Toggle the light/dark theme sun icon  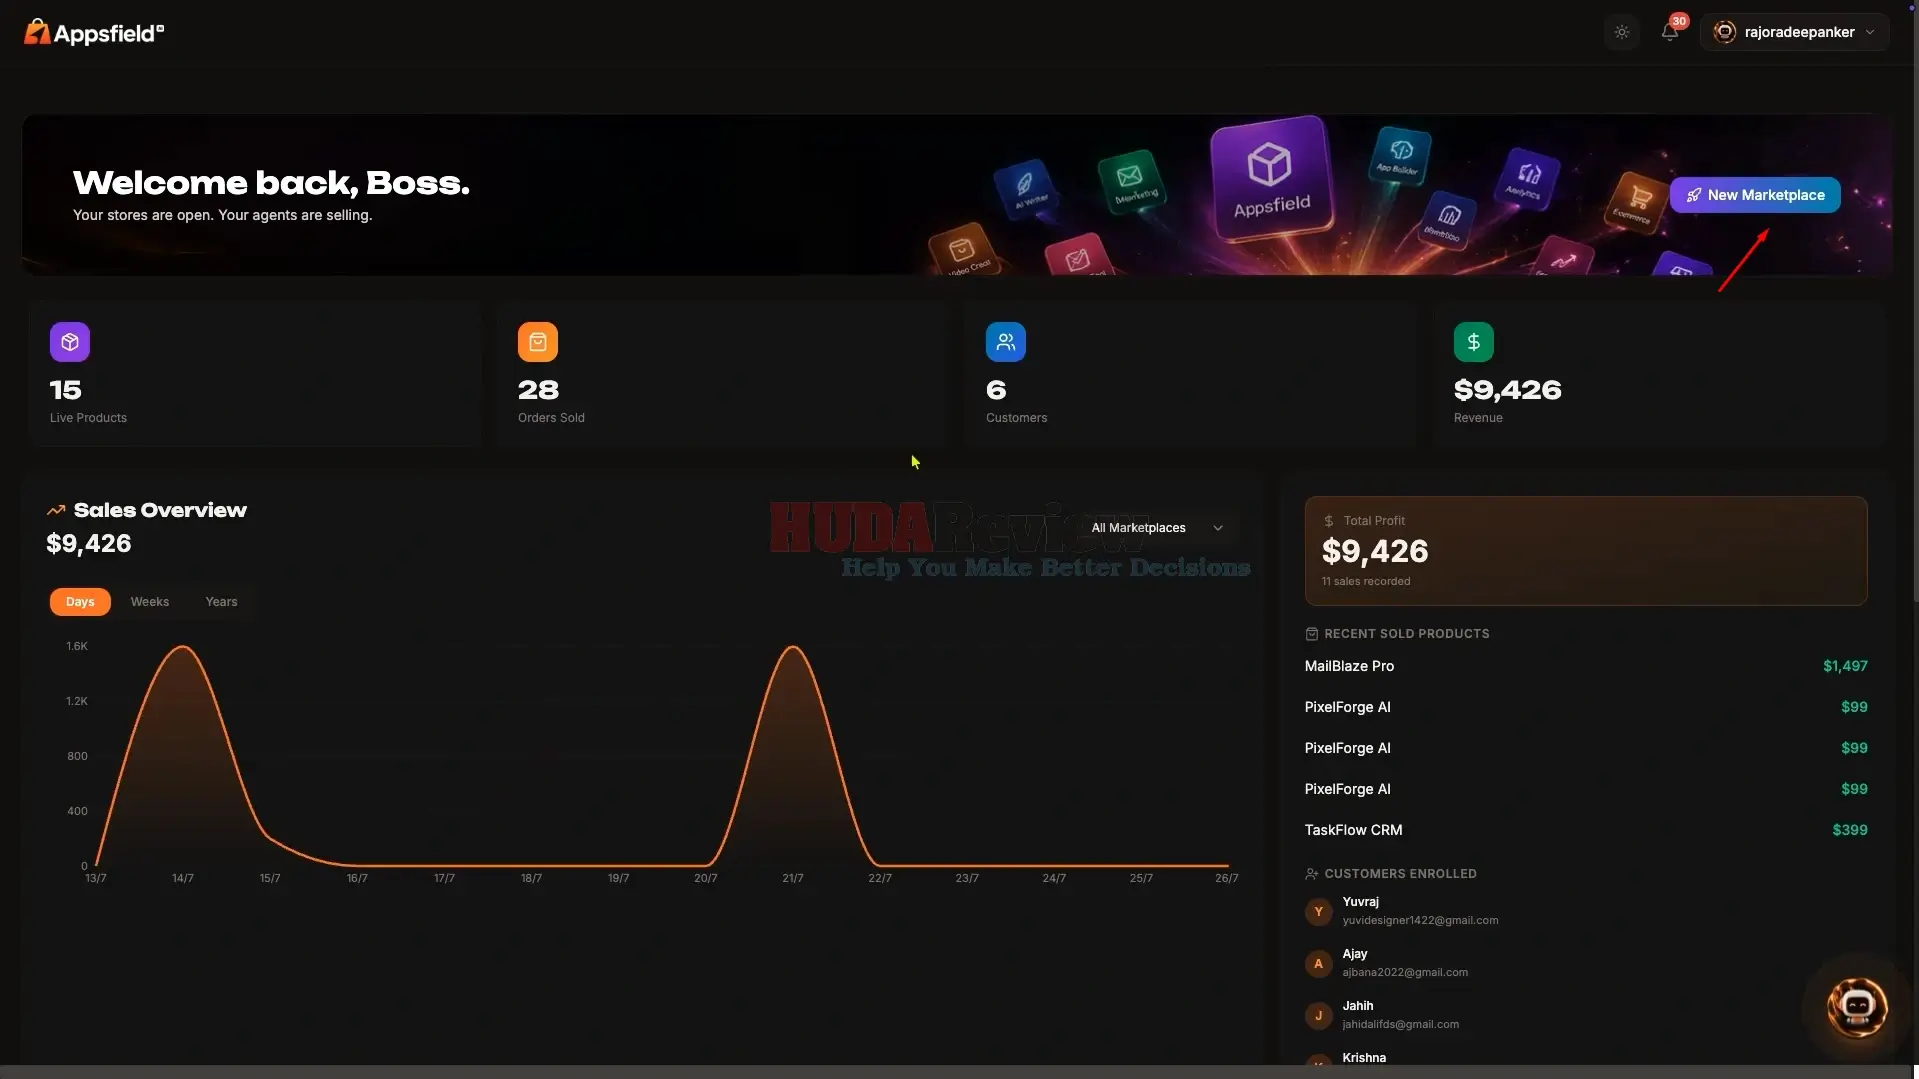1621,32
